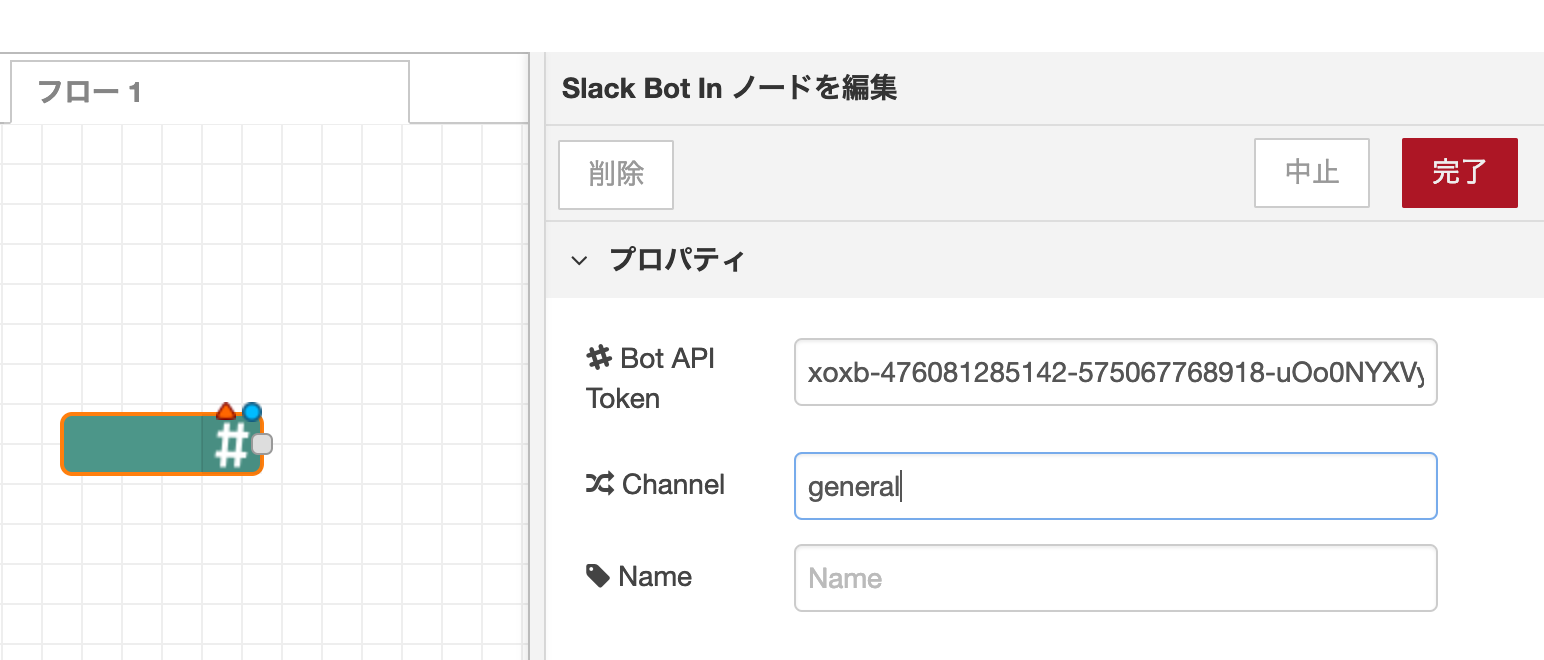Click the tag icon next to Name field
1544x660 pixels.
pos(597,575)
